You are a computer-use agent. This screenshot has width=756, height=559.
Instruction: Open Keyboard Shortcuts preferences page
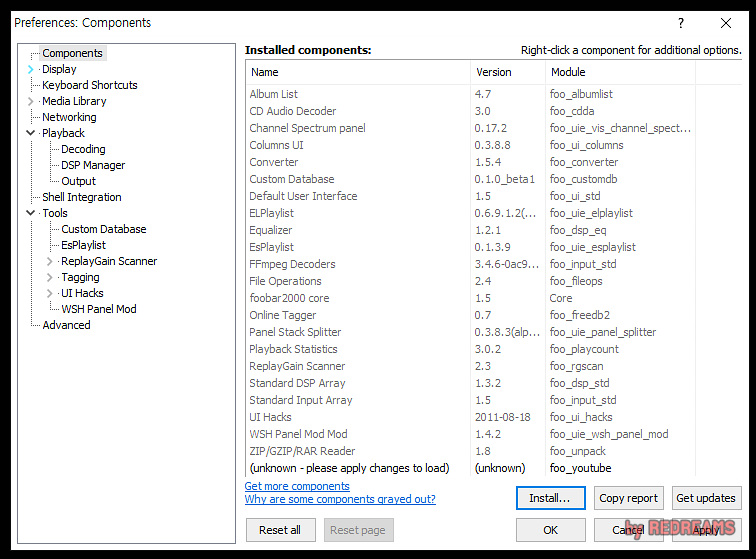coord(90,85)
